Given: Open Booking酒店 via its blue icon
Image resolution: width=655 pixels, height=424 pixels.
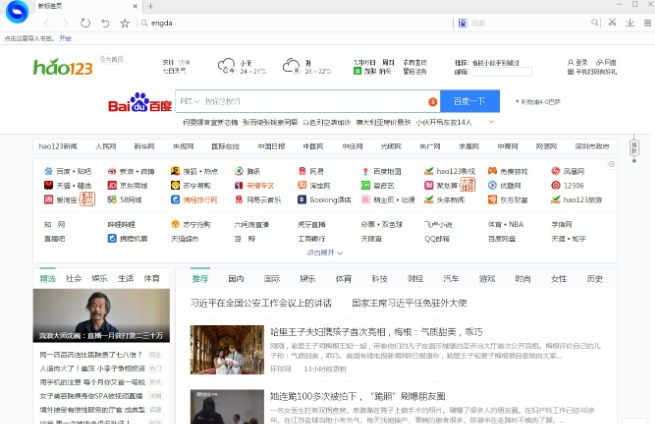Looking at the screenshot, I should tap(302, 200).
